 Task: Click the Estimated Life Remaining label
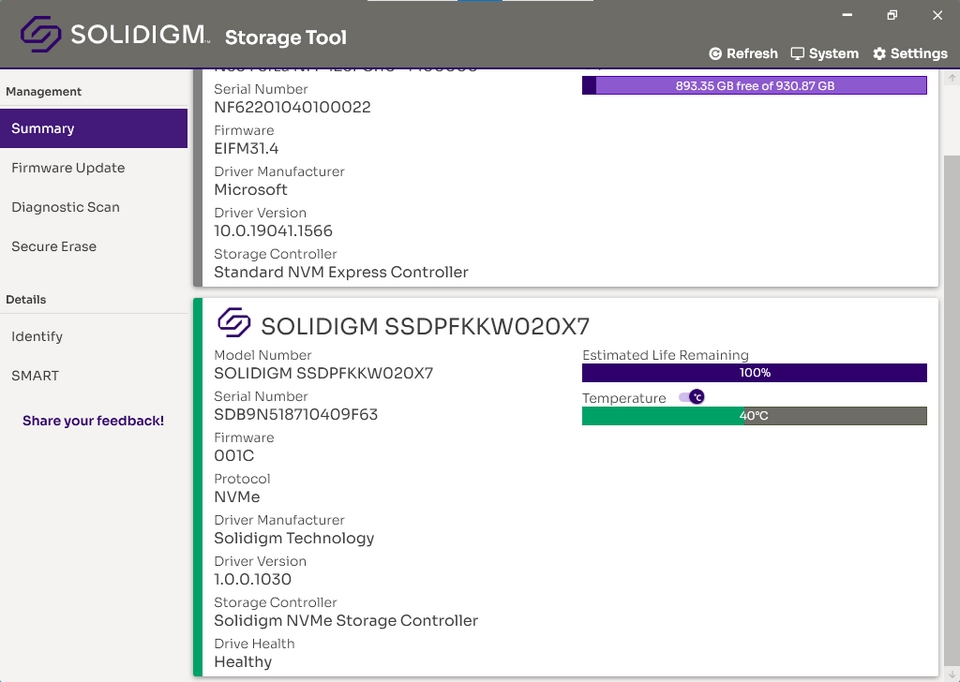pos(665,355)
